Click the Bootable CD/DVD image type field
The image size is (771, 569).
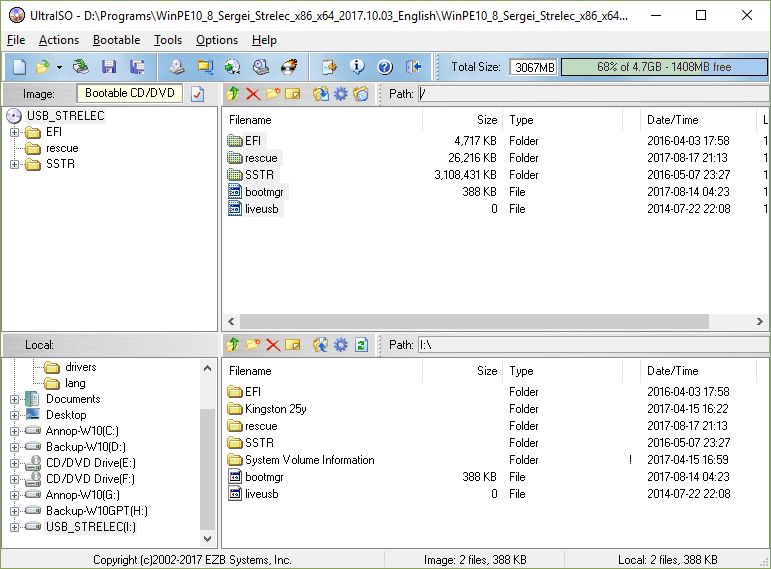pos(129,93)
